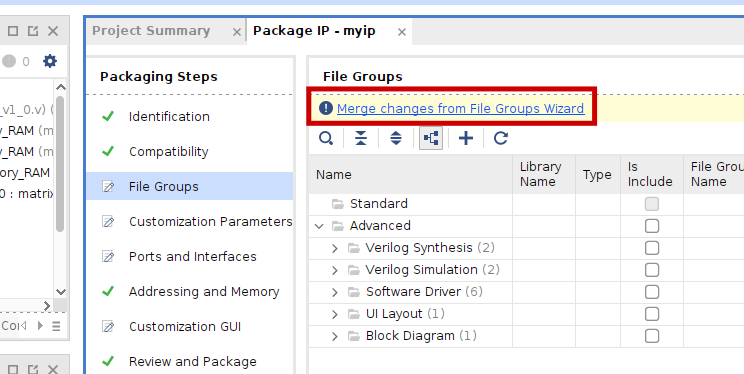Click the settings gear icon in left panel
This screenshot has width=744, height=374.
pyautogui.click(x=50, y=61)
